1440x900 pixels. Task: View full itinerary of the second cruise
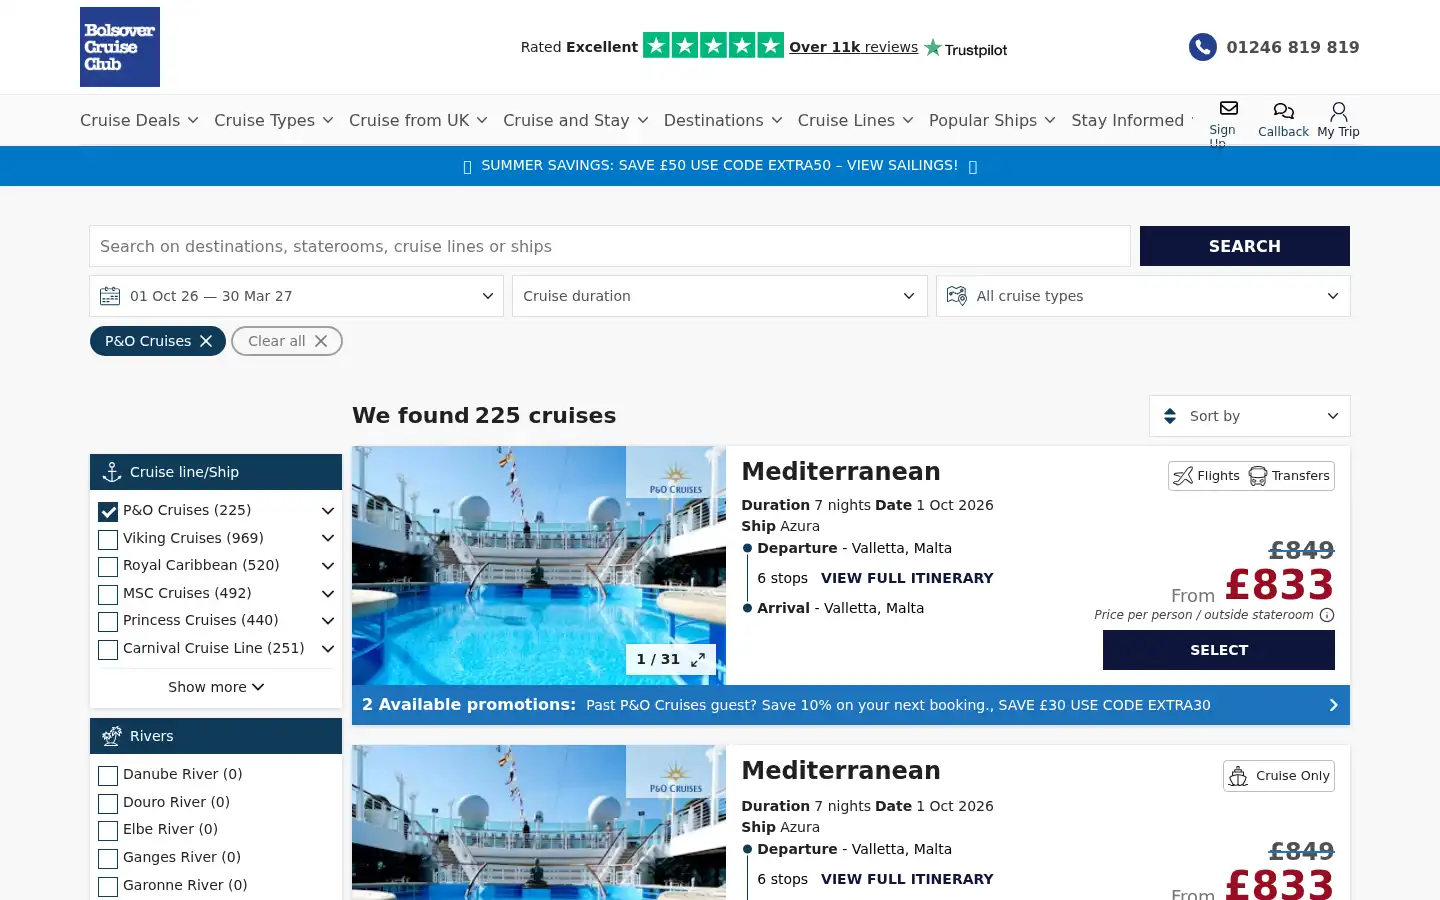click(907, 879)
